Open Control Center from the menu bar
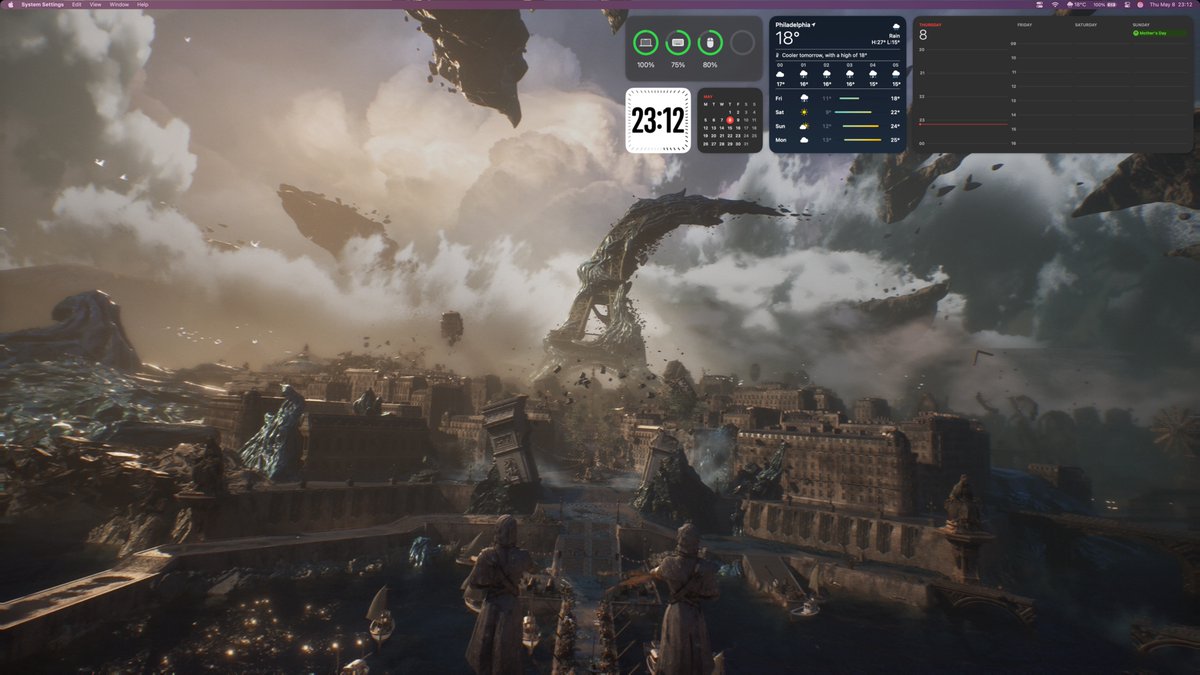This screenshot has width=1200, height=675. [x=1127, y=4]
